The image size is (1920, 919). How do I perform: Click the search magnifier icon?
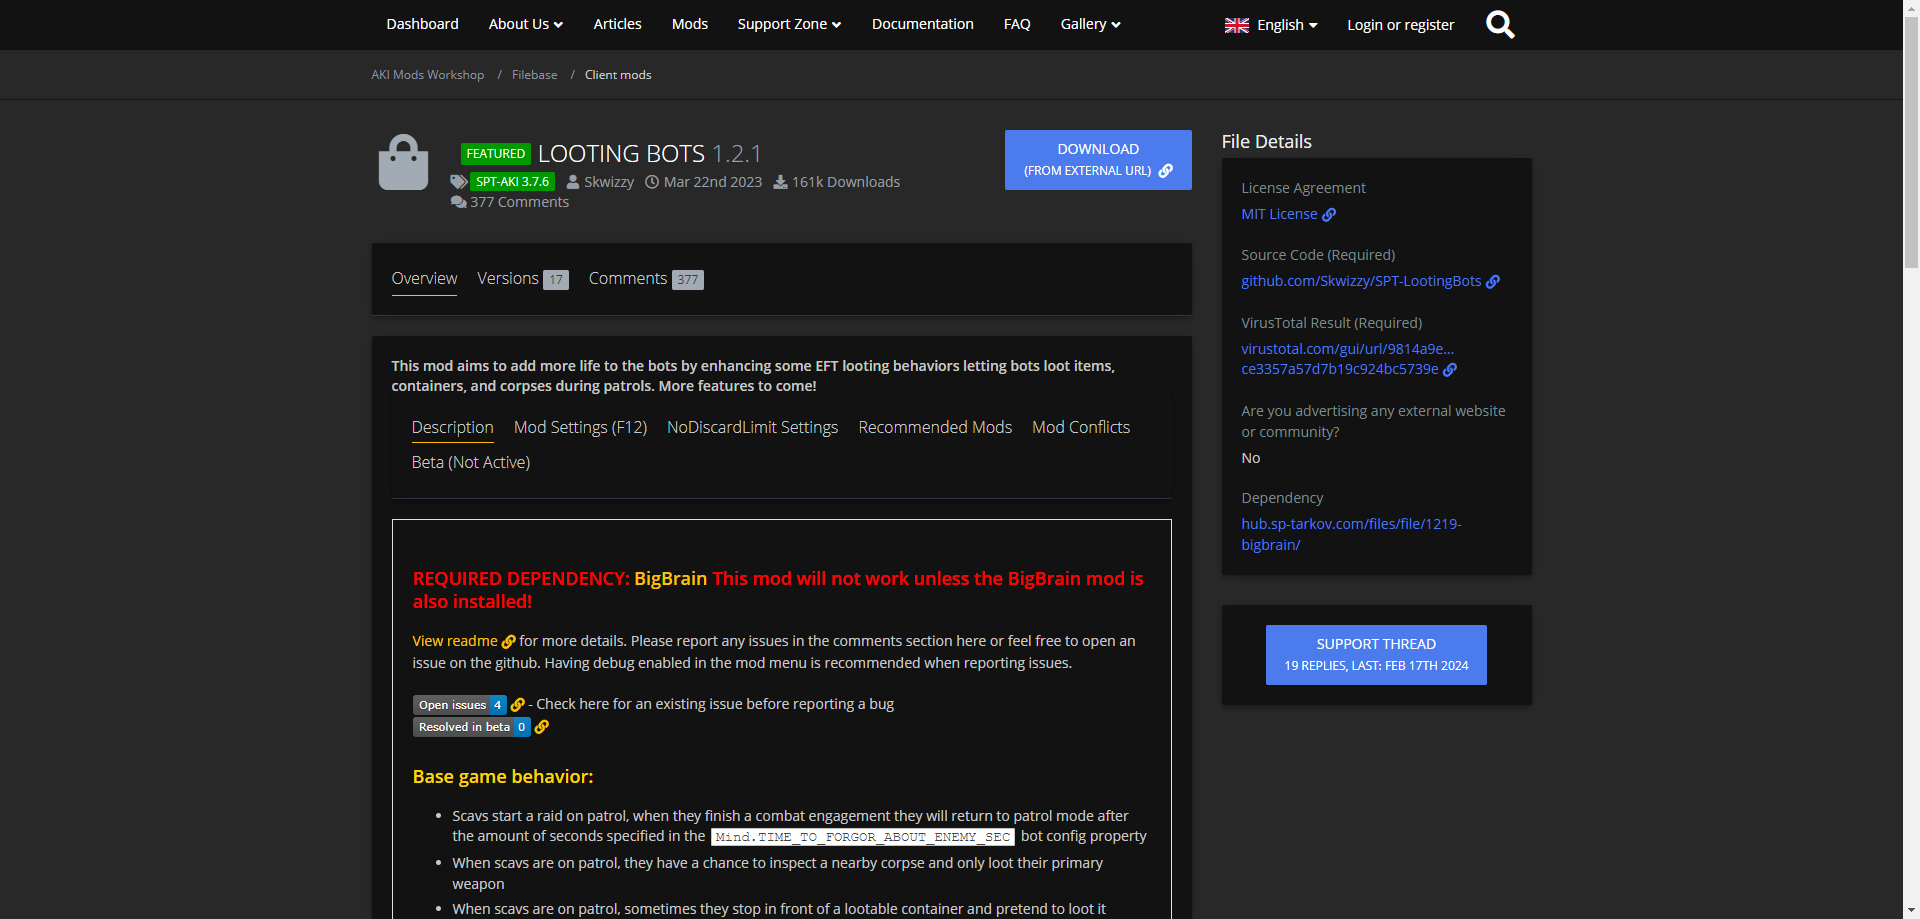1500,24
